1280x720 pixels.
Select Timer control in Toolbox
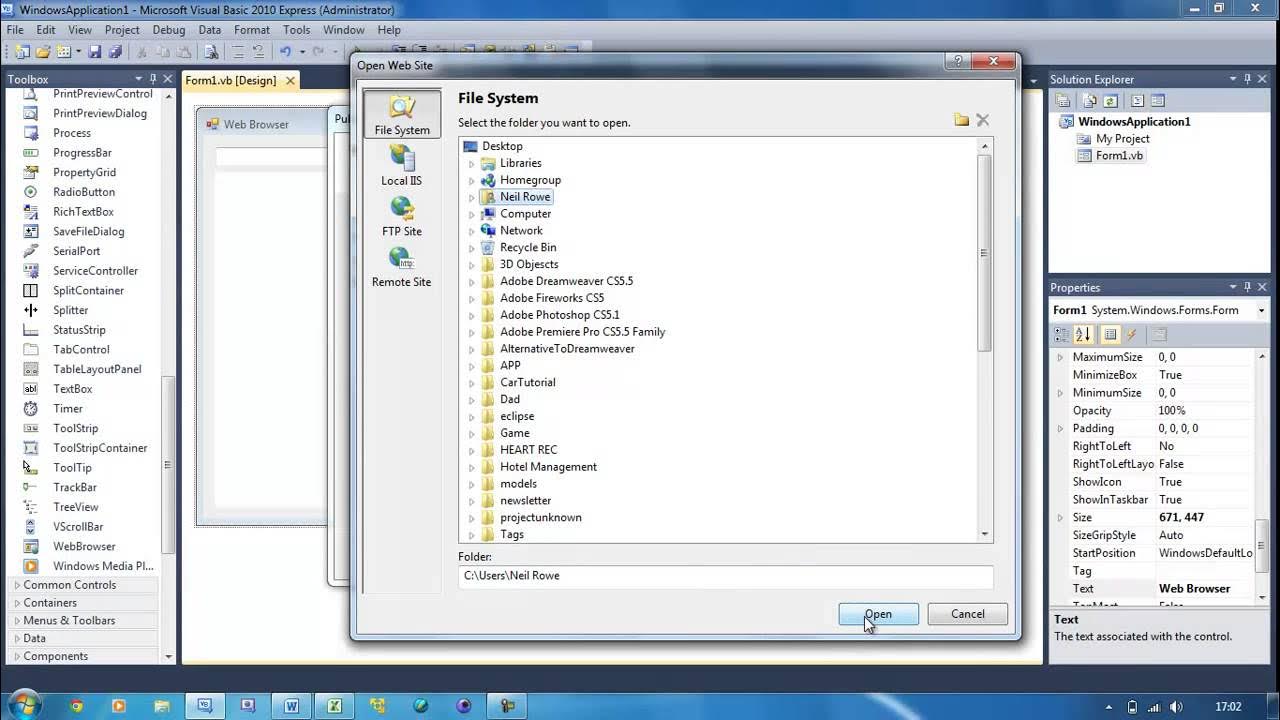coord(68,408)
